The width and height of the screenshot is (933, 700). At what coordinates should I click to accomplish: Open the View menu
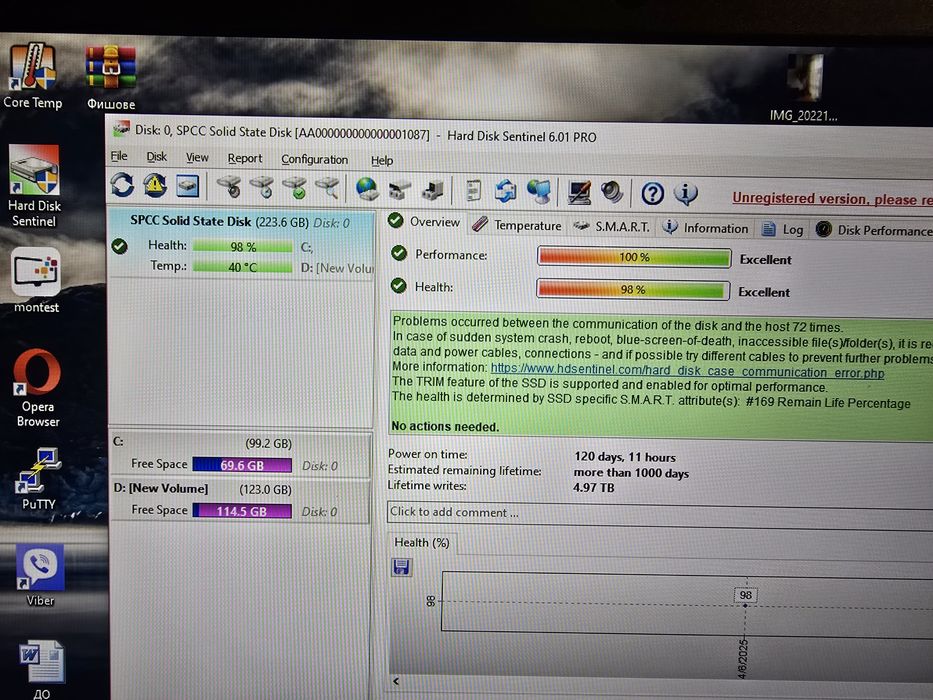(197, 158)
